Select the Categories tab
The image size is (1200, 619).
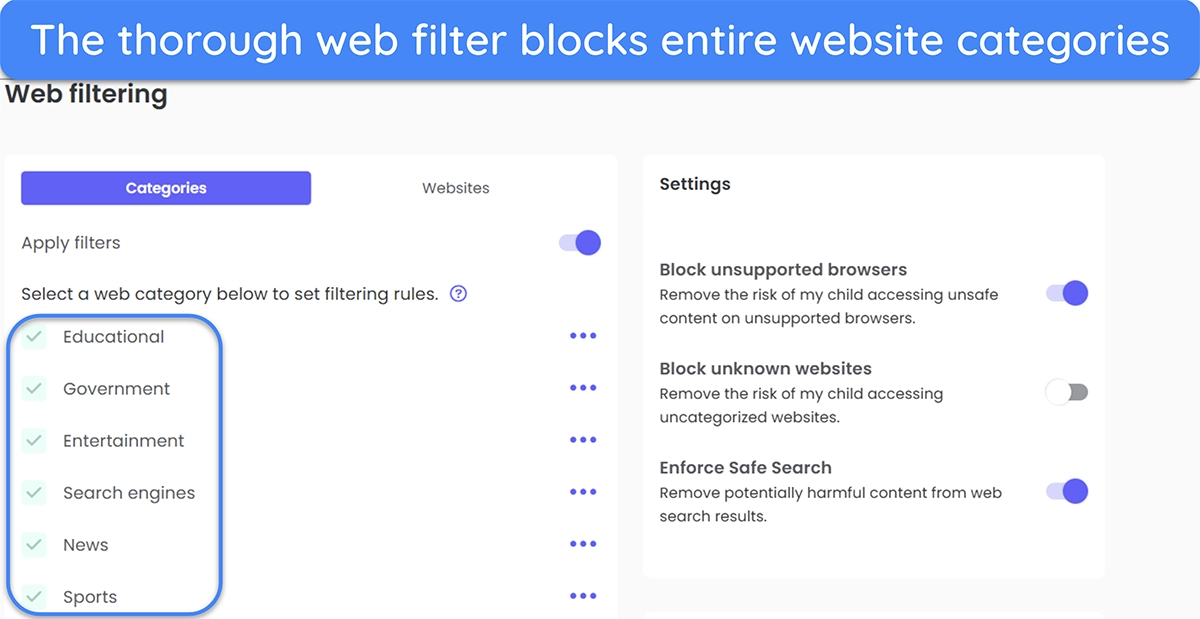(x=166, y=188)
